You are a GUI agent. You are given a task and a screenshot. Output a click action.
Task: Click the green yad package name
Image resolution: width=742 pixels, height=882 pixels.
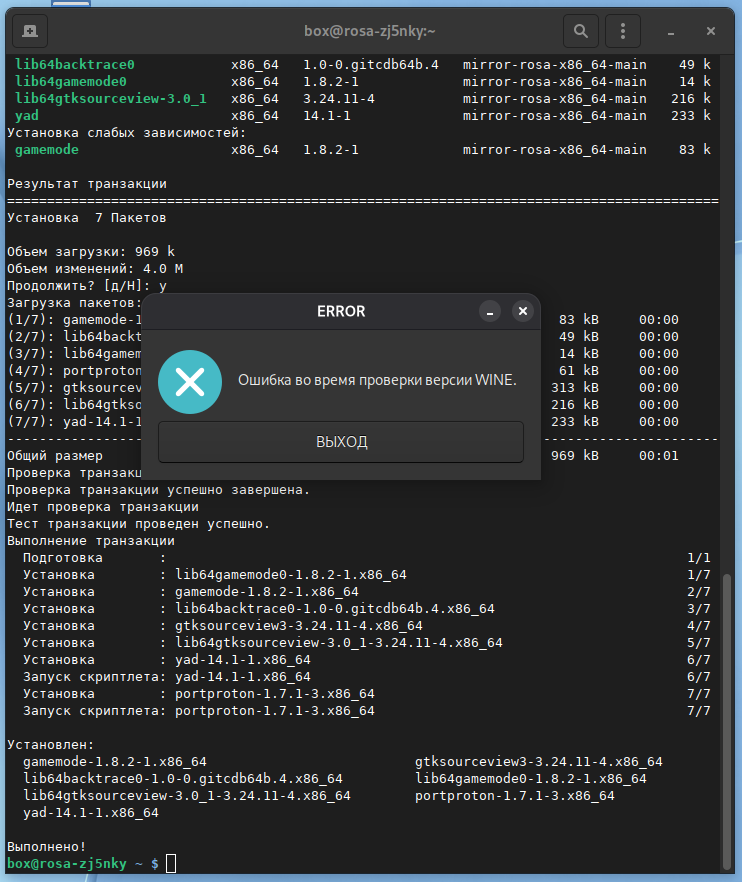tap(27, 116)
